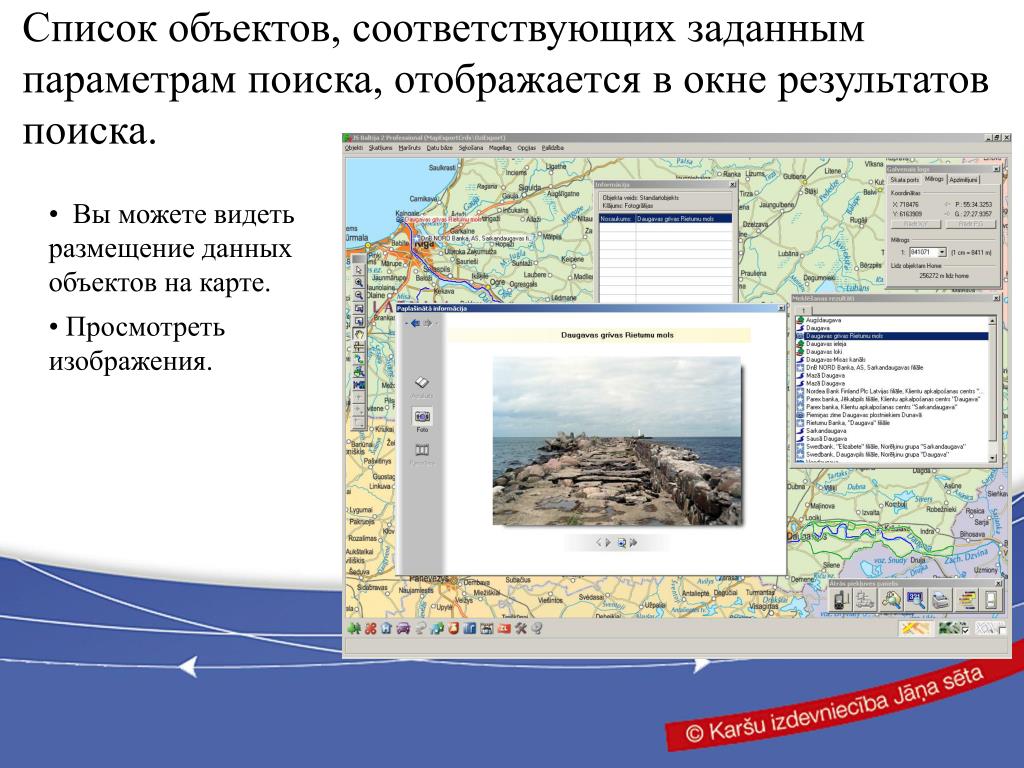Close the search results panel
This screenshot has width=1024, height=768.
pyautogui.click(x=997, y=298)
